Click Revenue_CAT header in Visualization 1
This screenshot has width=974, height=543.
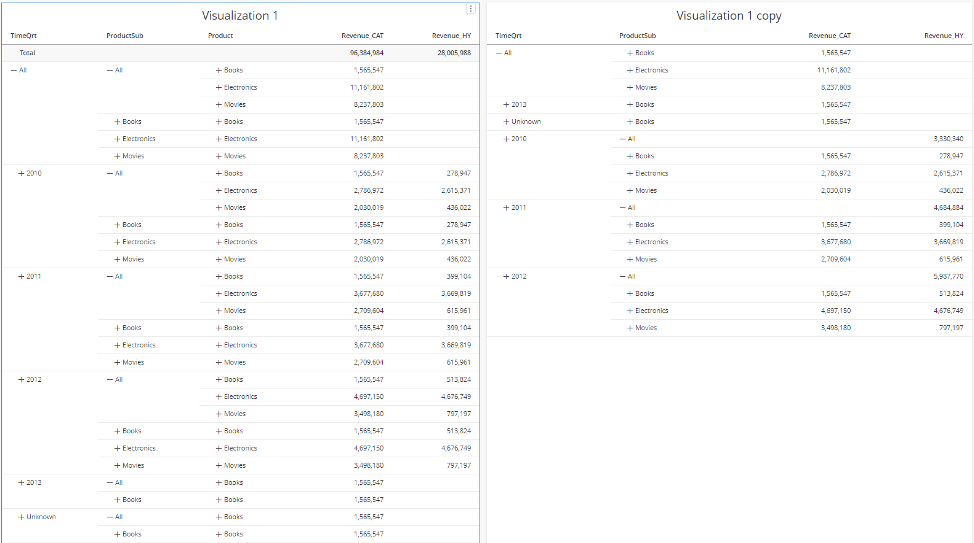[x=362, y=35]
